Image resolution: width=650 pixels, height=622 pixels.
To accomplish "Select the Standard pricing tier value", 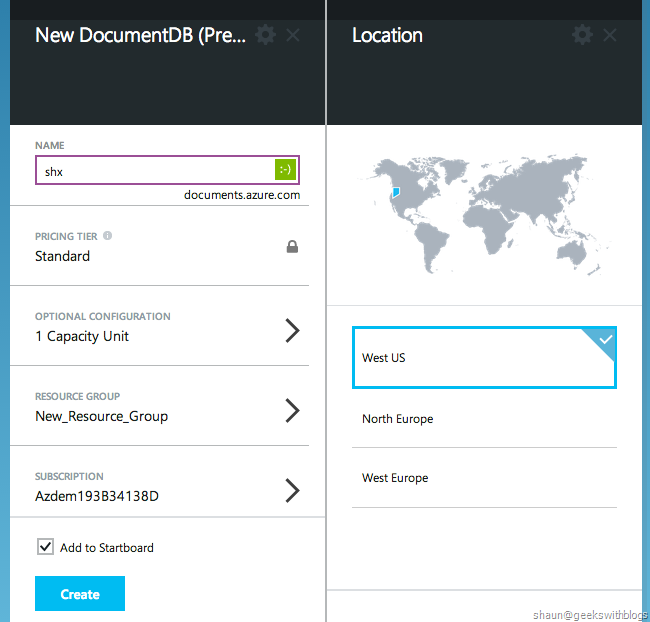I will tap(62, 256).
